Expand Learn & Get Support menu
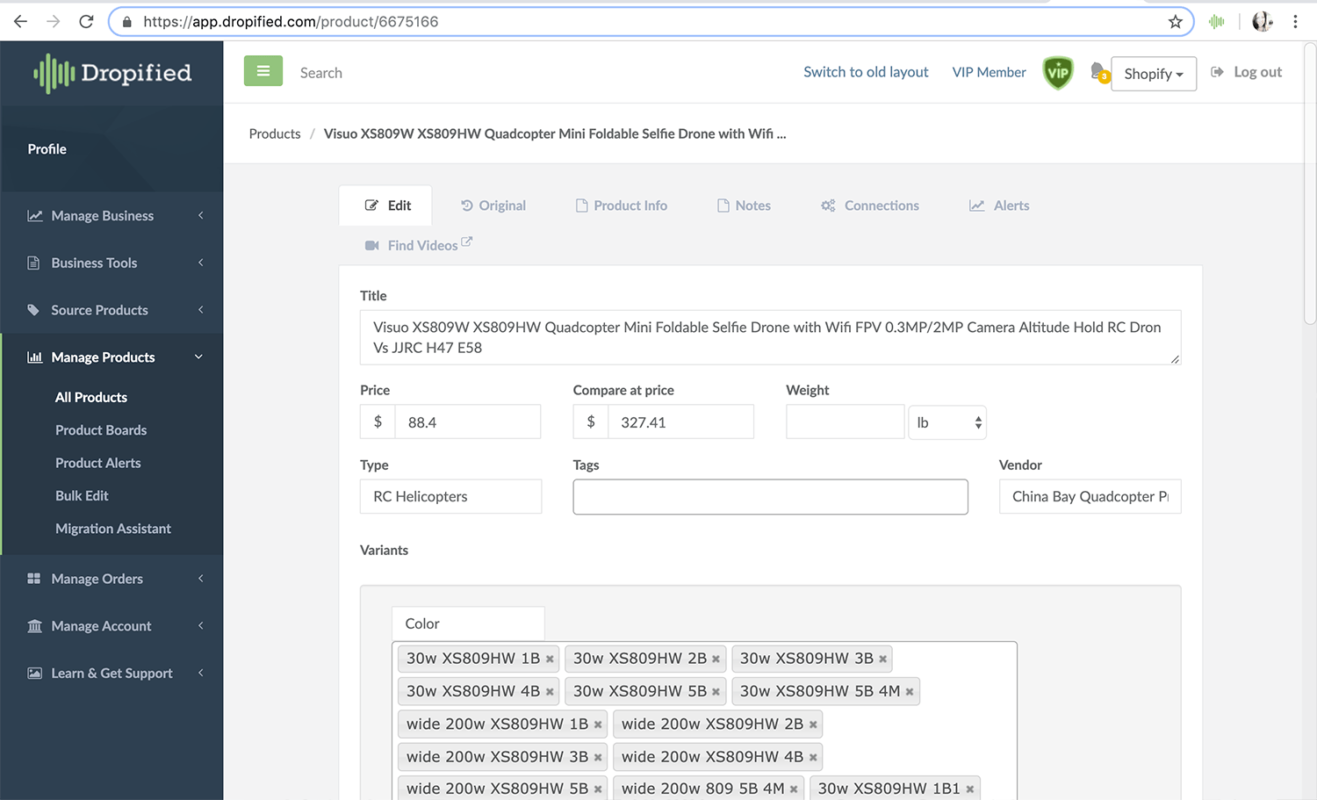Viewport: 1317px width, 800px height. point(112,673)
